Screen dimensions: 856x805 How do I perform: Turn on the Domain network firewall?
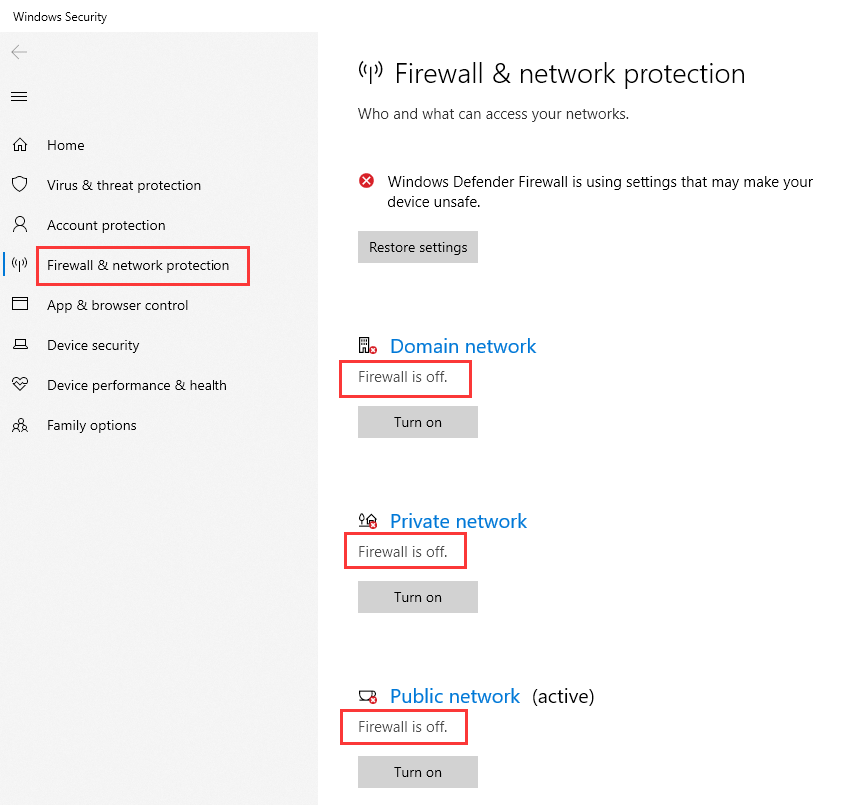418,422
